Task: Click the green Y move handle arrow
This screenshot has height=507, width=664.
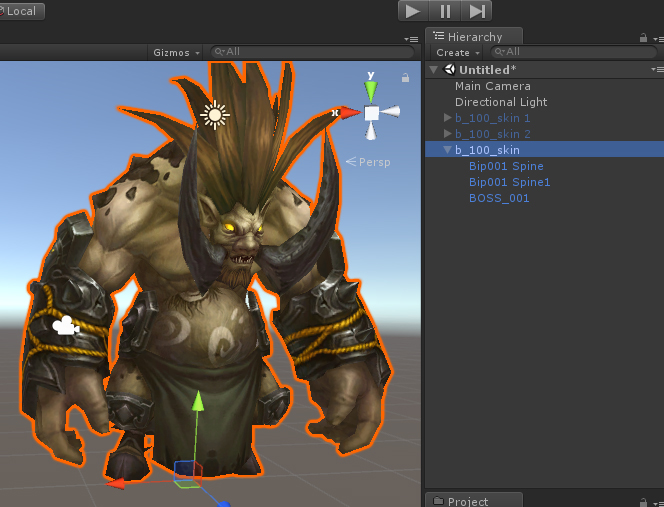Action: click(x=198, y=401)
